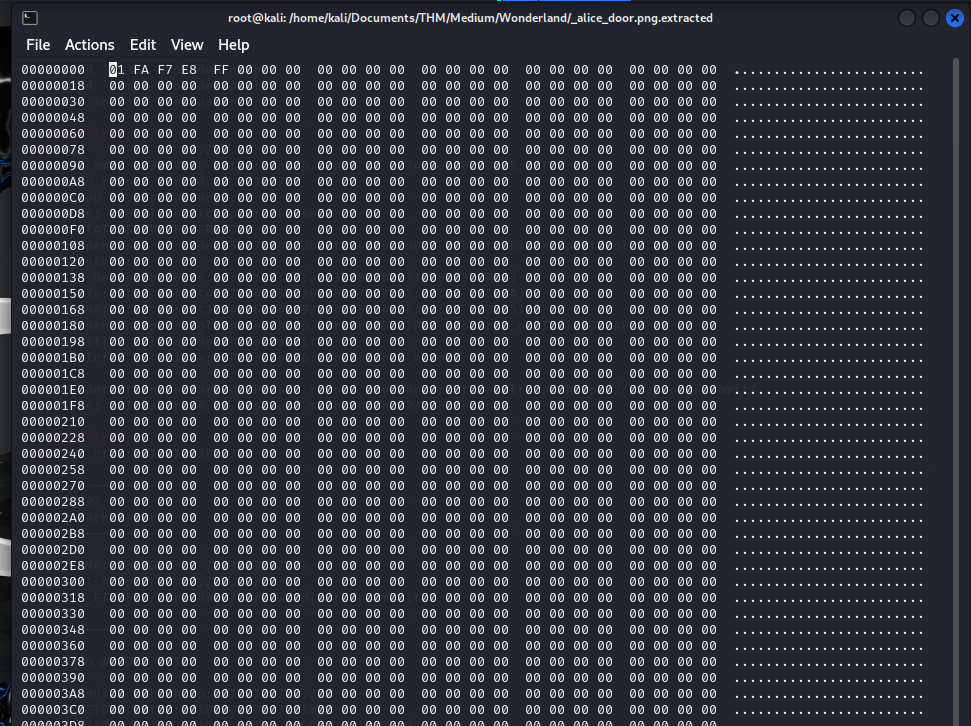Click offset label 00000288
The image size is (971, 726).
53,502
